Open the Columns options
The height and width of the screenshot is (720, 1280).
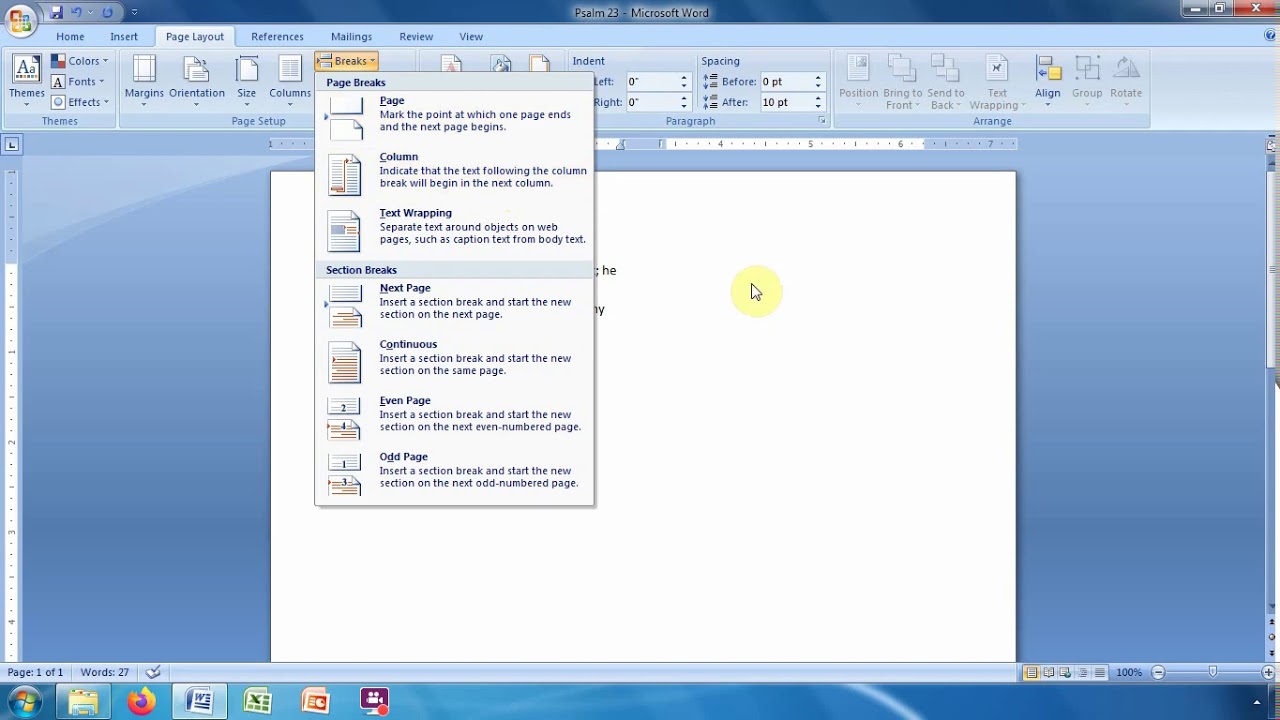290,81
